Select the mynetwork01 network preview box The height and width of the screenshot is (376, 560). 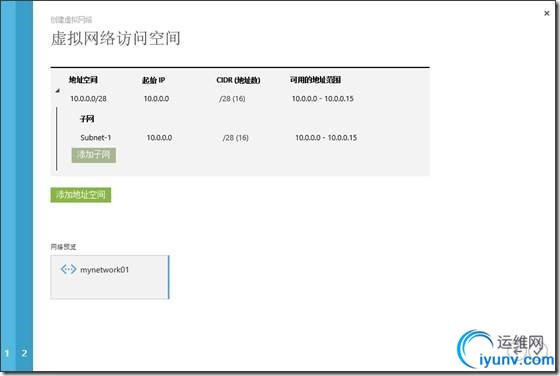pos(110,277)
